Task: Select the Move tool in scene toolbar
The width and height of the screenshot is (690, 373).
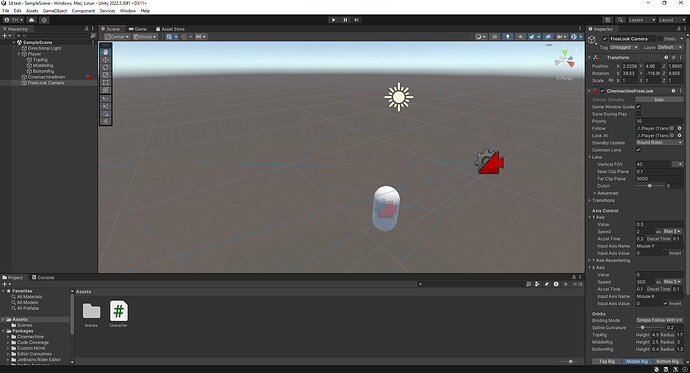Action: pyautogui.click(x=106, y=59)
